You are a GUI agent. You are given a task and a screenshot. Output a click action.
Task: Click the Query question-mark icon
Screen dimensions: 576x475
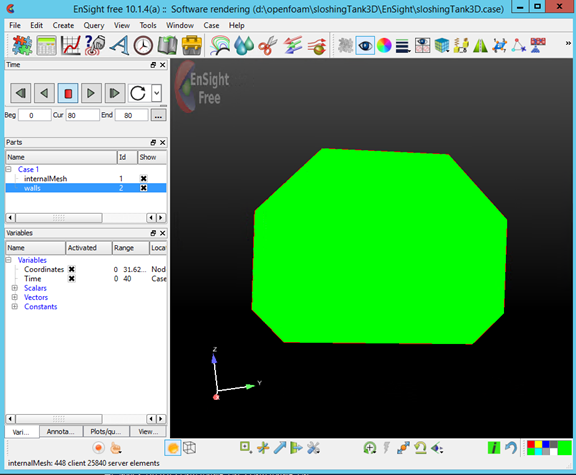point(95,46)
